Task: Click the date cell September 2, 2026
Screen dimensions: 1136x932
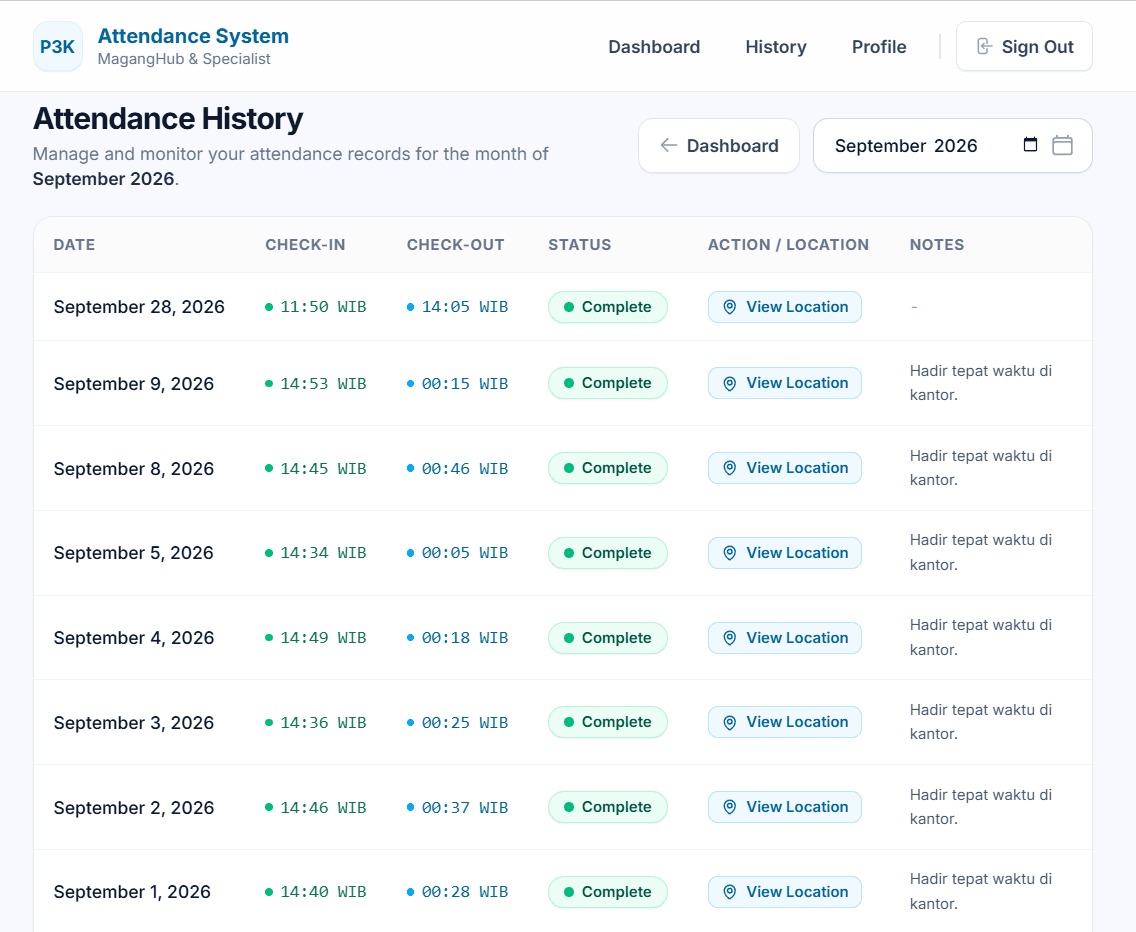Action: (x=134, y=807)
